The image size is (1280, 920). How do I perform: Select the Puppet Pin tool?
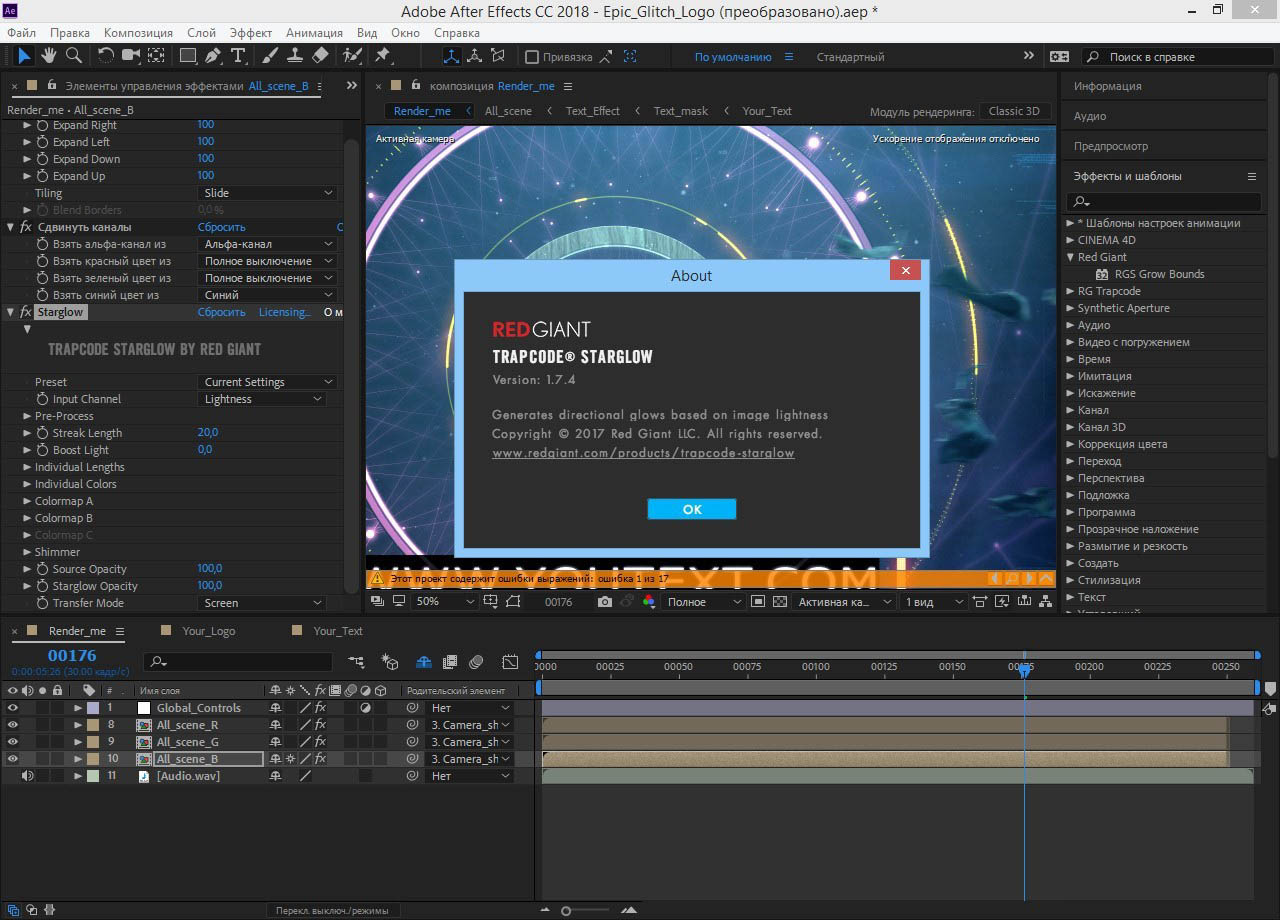coord(382,56)
